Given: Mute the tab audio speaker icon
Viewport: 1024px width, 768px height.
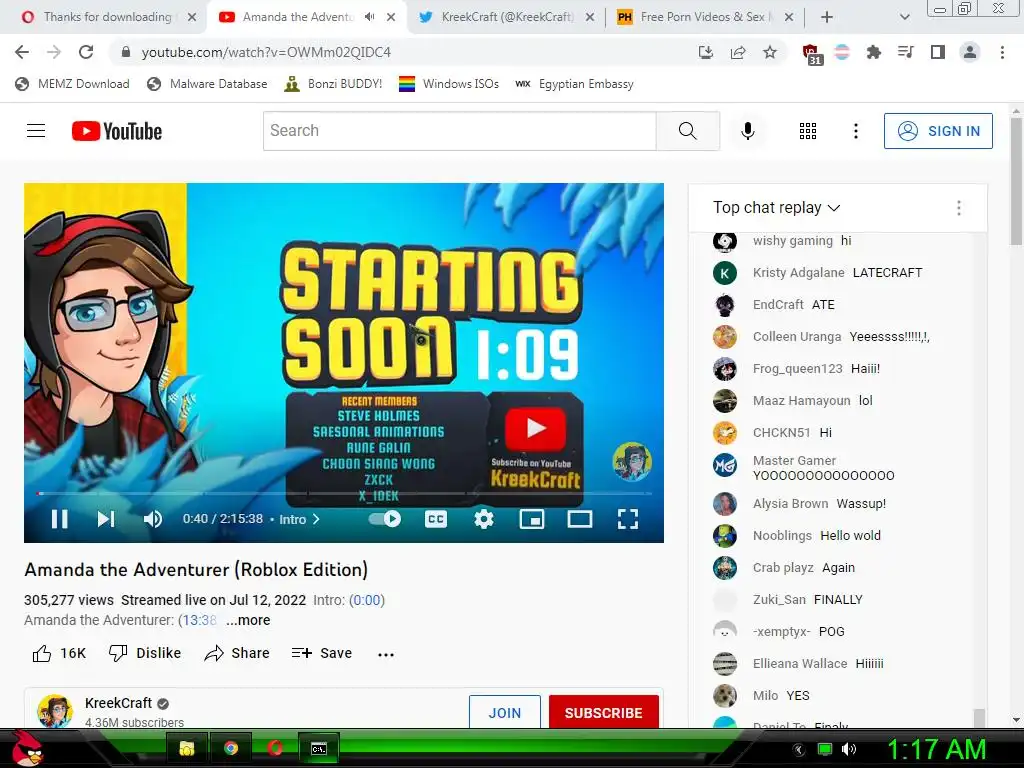Looking at the screenshot, I should [x=370, y=17].
